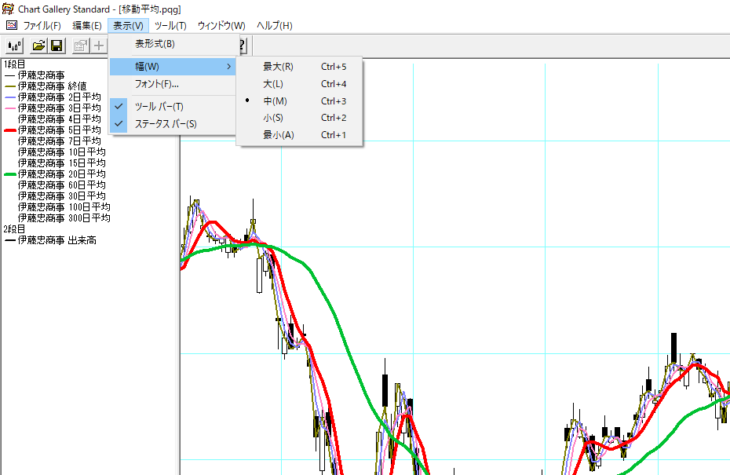
Task: Uncheck the ステータス バー(S) menu option
Action: 165,124
